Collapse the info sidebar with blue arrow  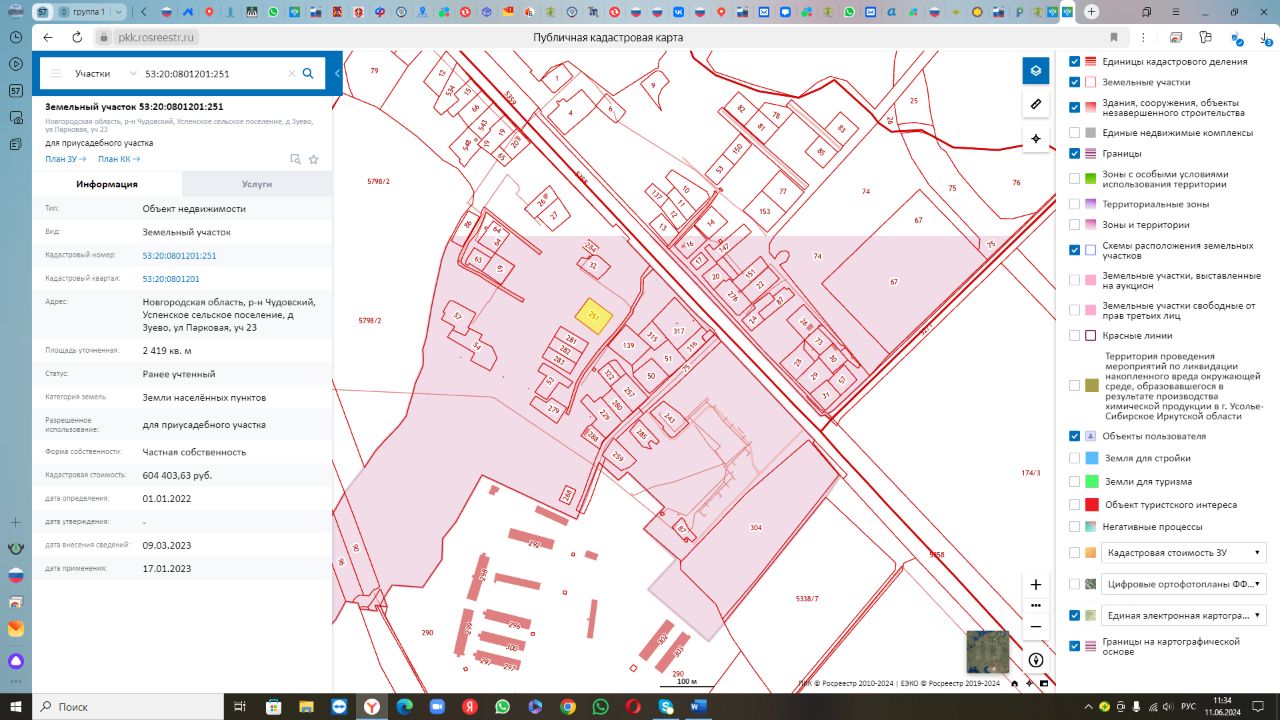coord(337,74)
